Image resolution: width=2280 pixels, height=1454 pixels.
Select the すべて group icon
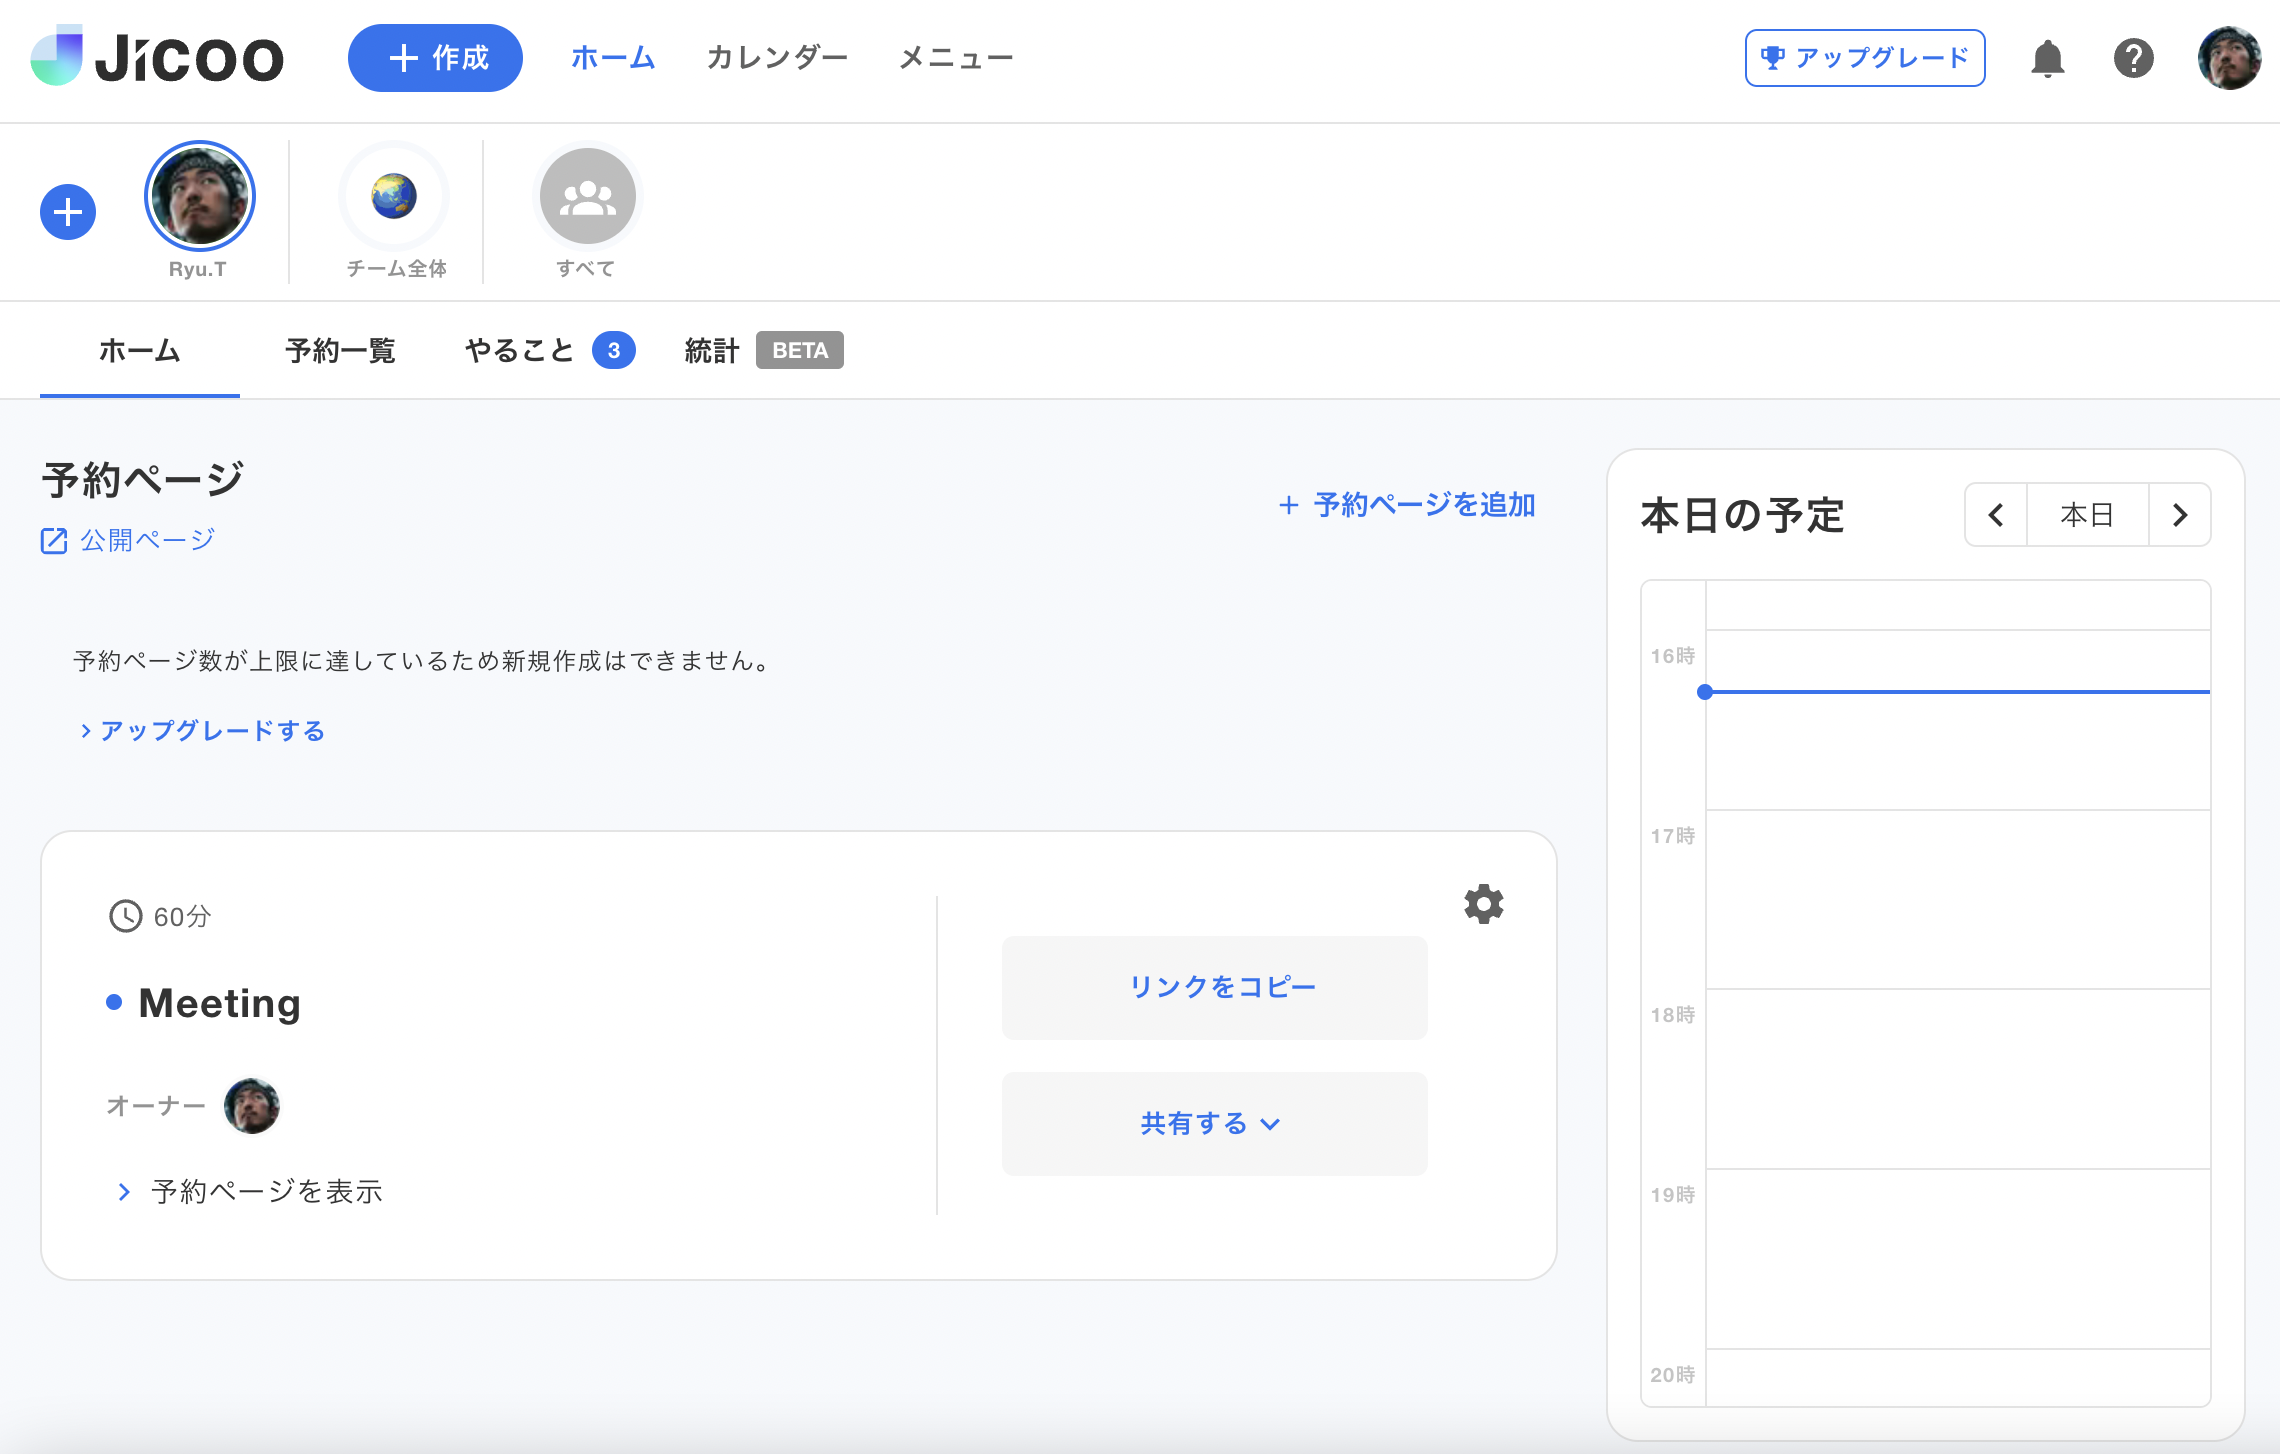(x=587, y=196)
